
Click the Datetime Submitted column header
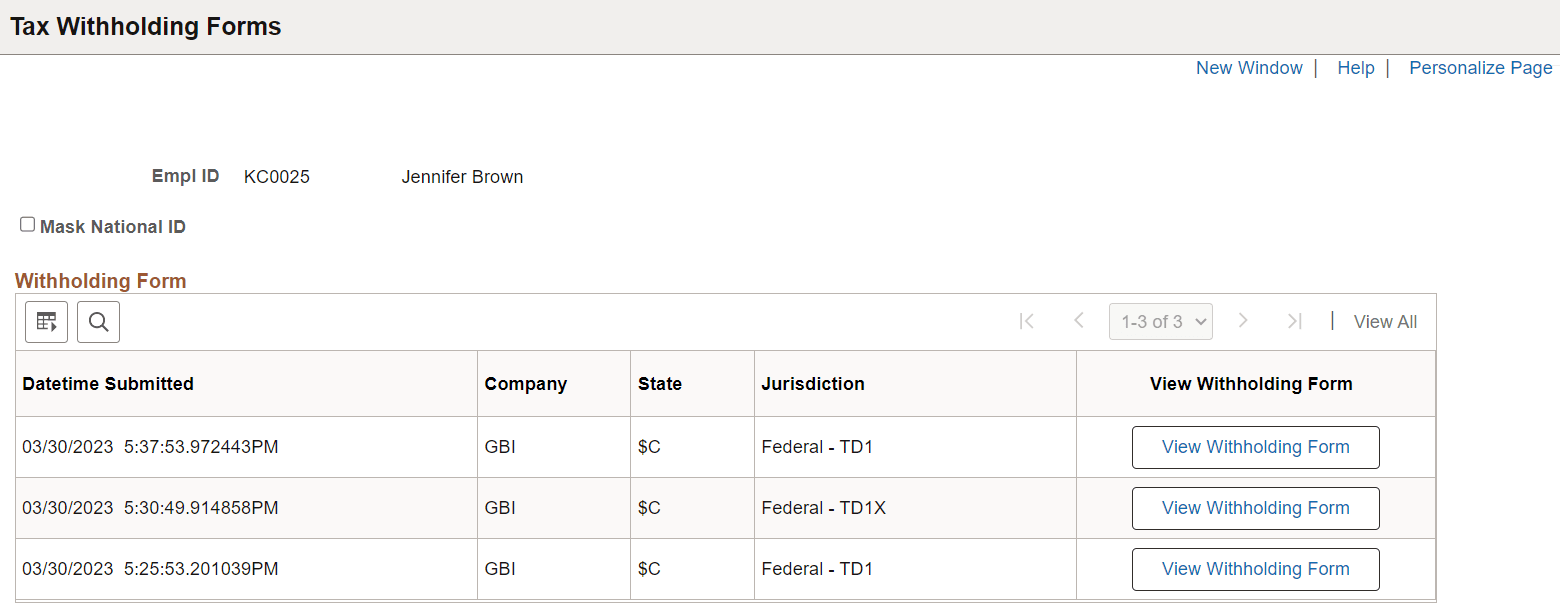tap(108, 383)
